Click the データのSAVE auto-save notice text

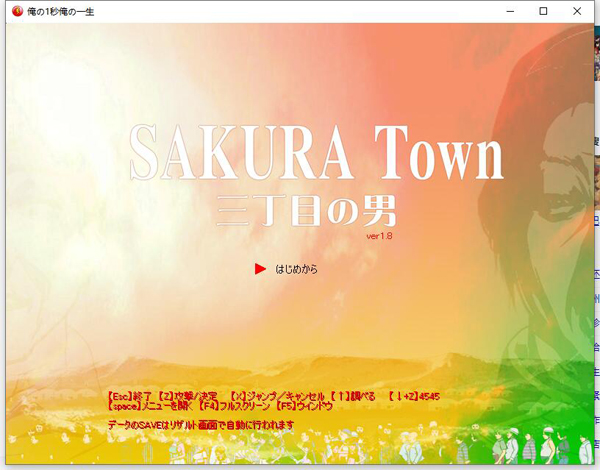(200, 425)
